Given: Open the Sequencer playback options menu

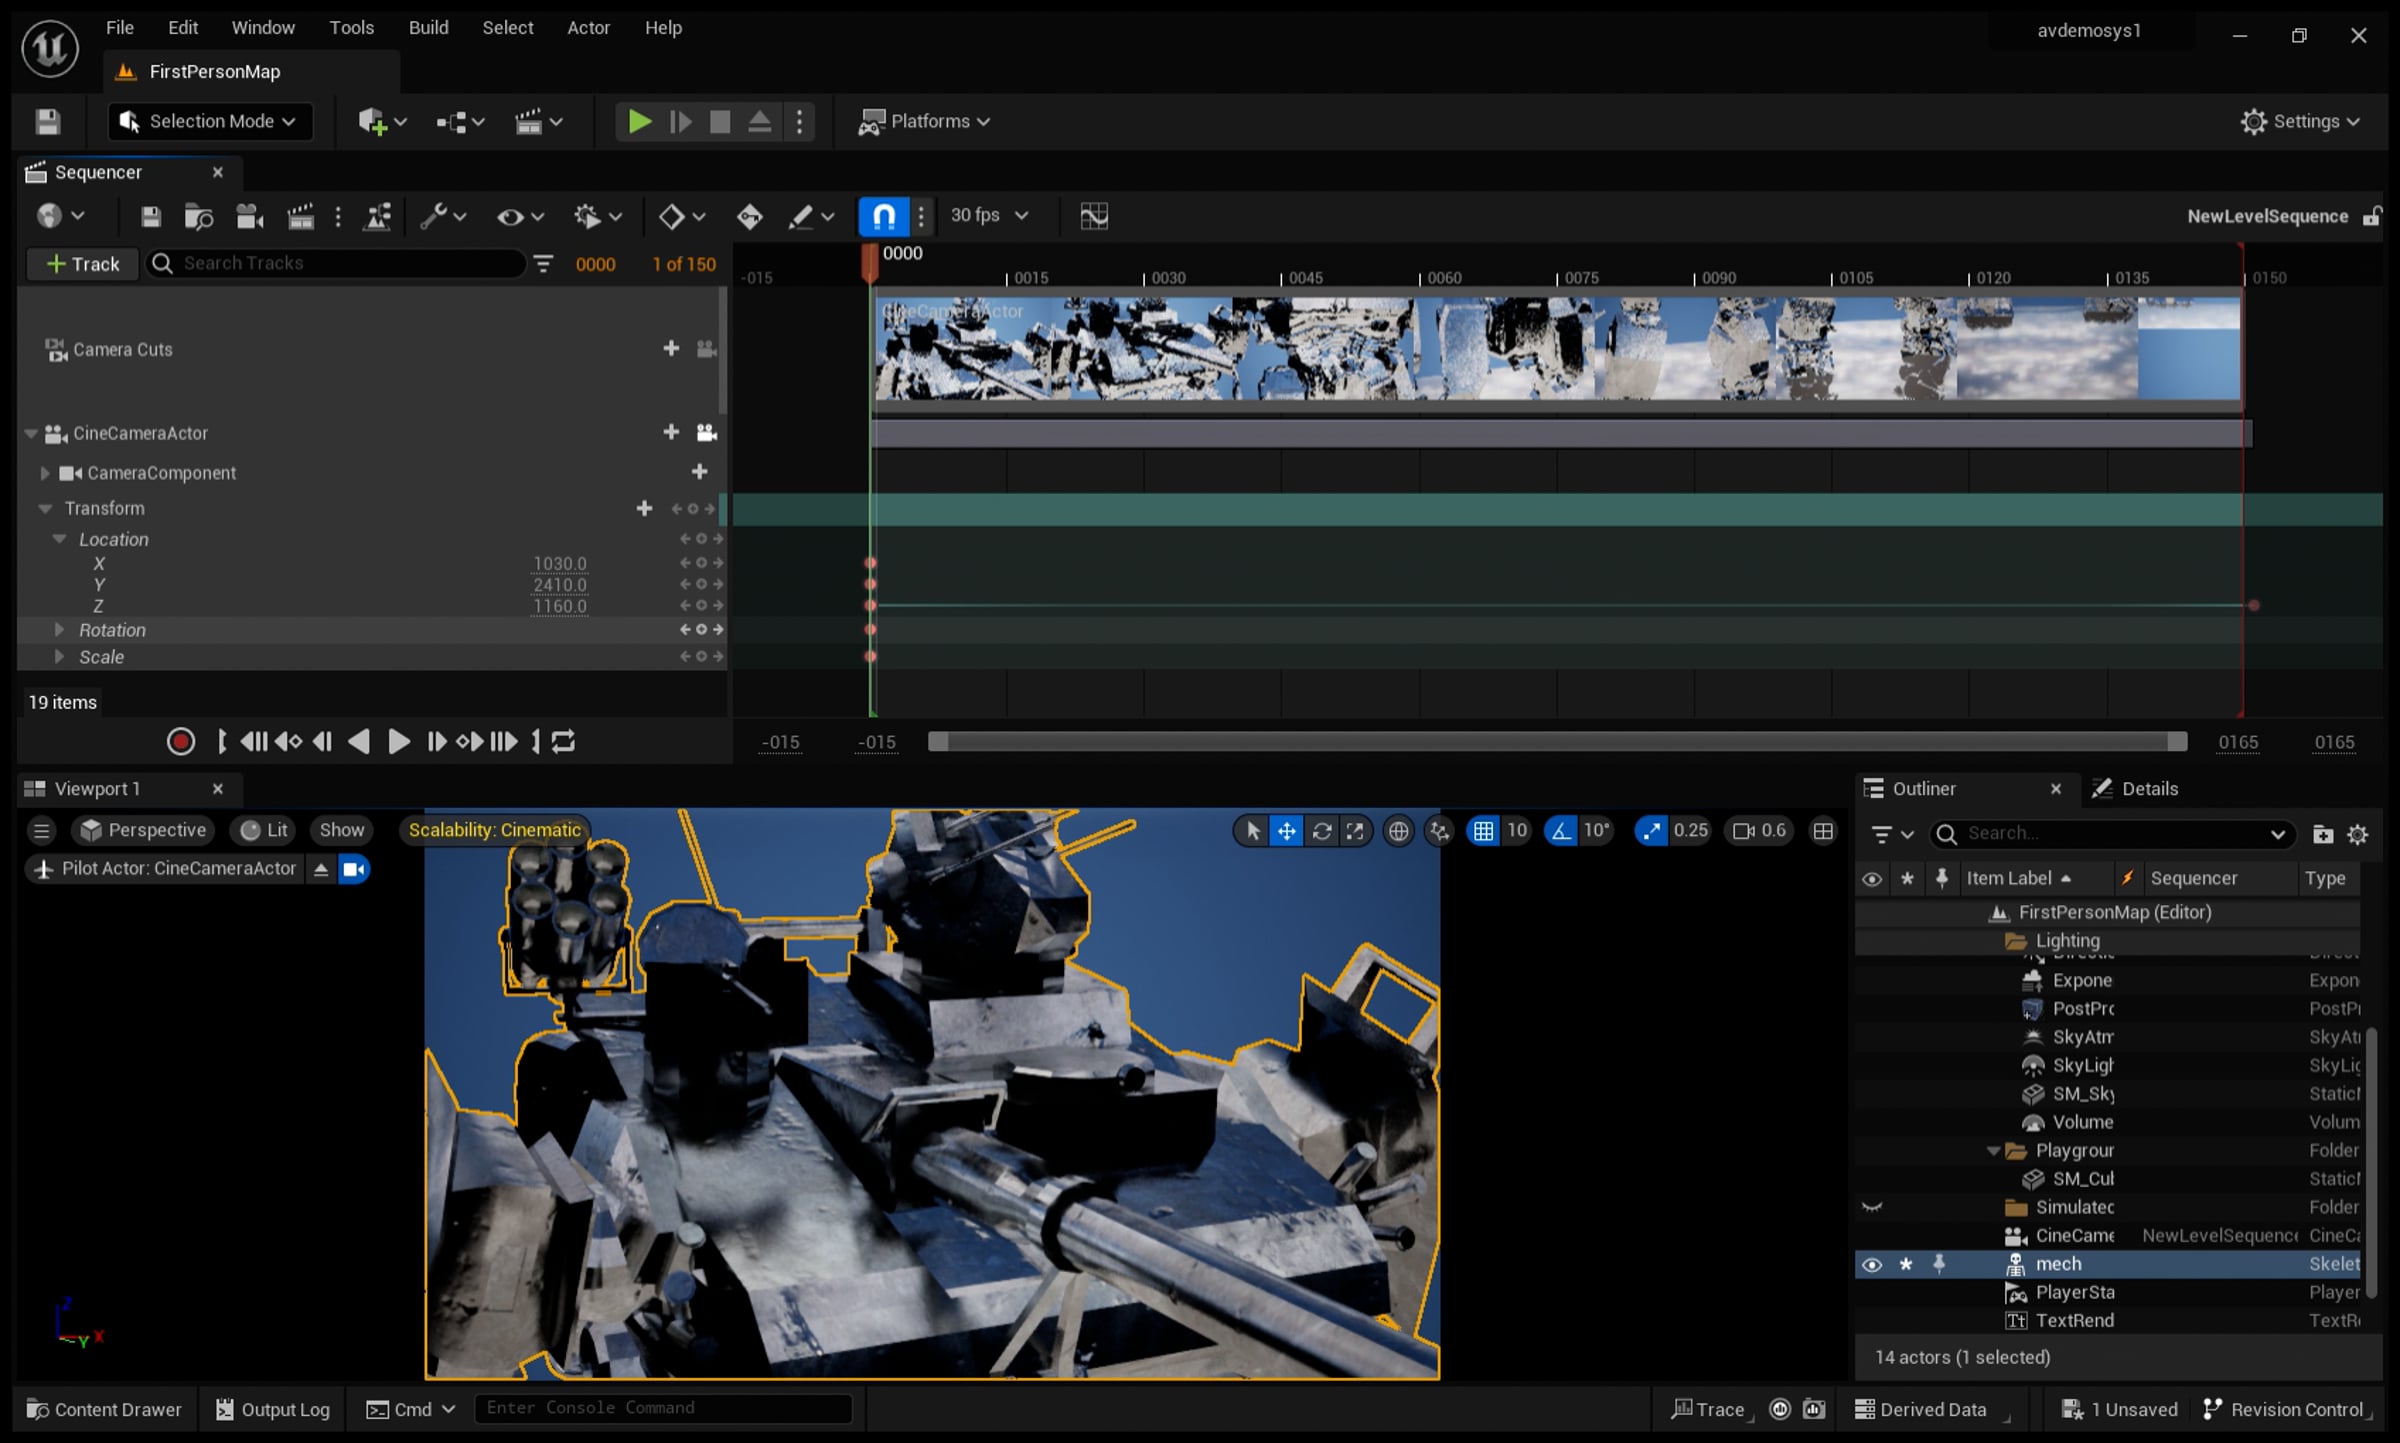Looking at the screenshot, I should tap(597, 216).
